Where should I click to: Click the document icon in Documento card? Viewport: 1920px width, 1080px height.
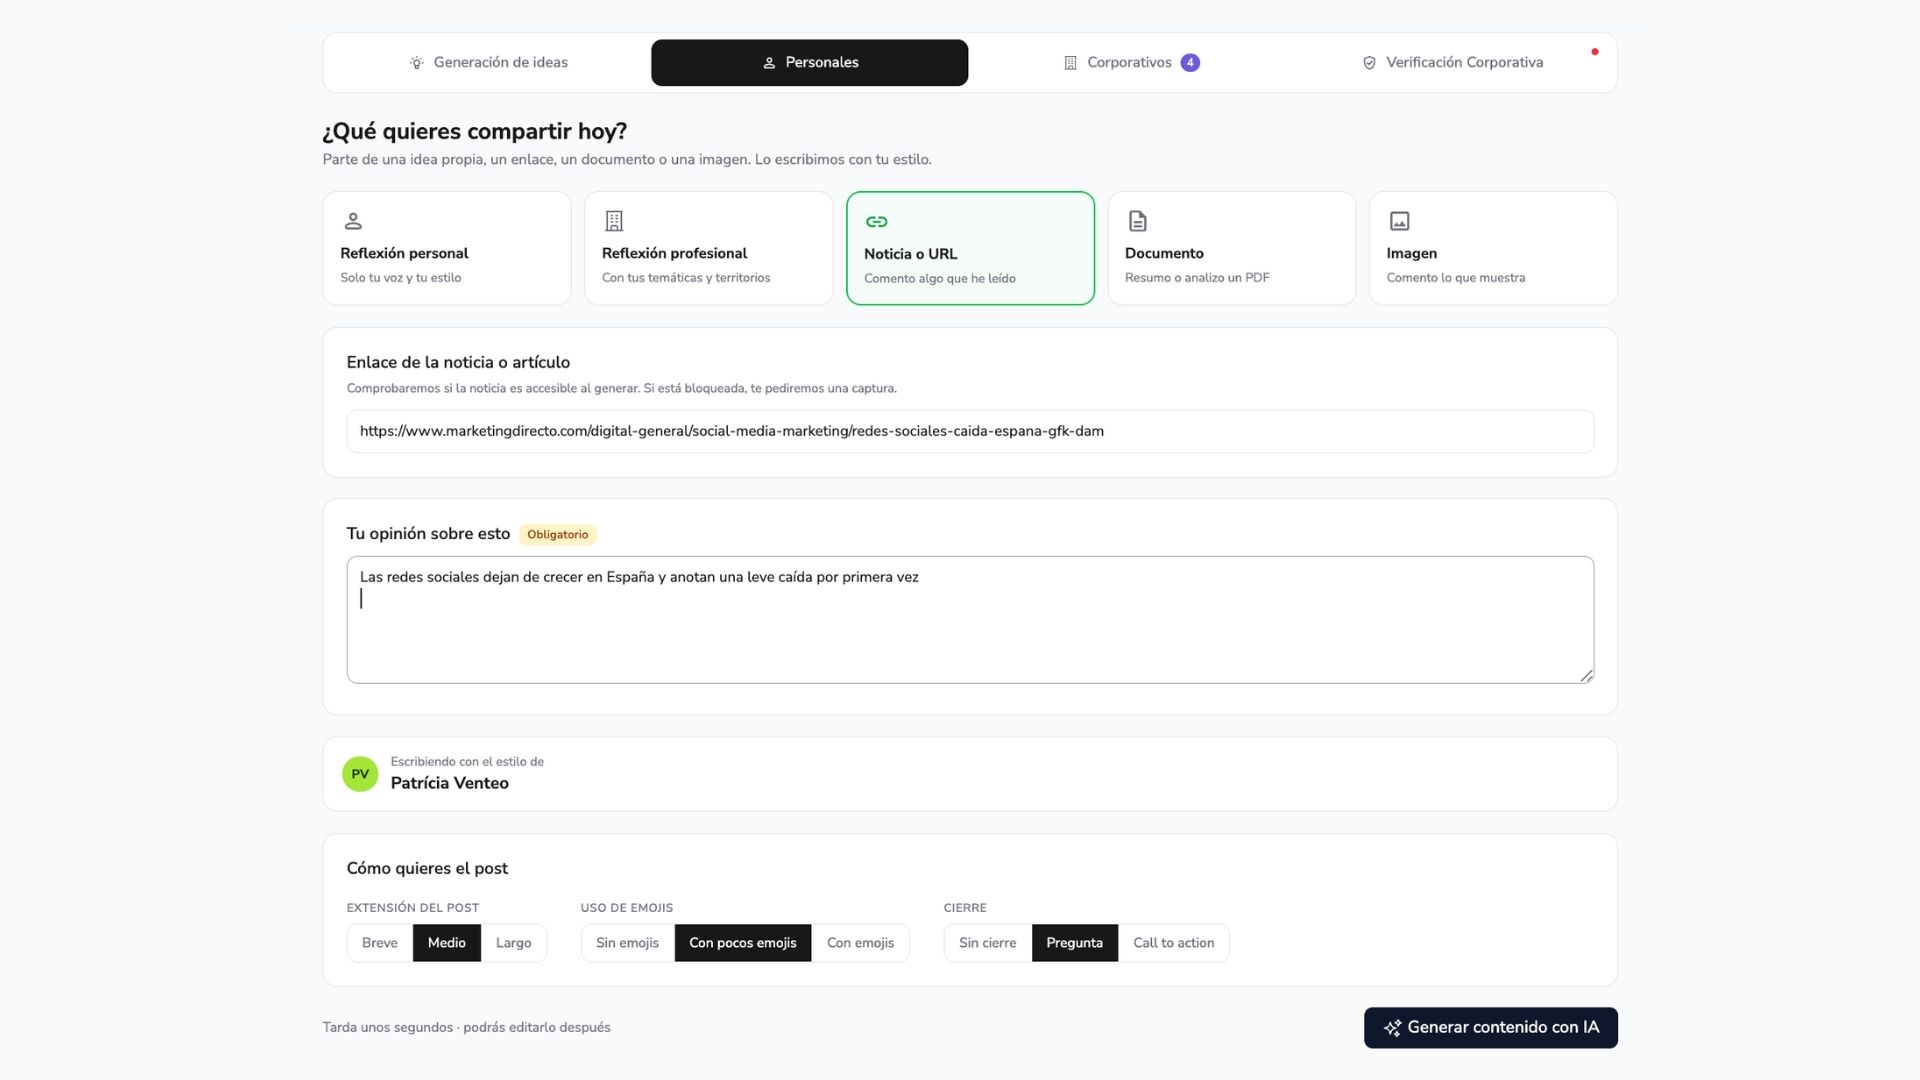tap(1138, 221)
